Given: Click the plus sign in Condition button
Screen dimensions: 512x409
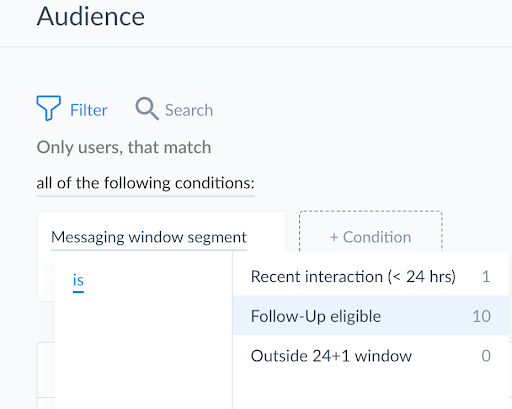Looking at the screenshot, I should (x=334, y=237).
